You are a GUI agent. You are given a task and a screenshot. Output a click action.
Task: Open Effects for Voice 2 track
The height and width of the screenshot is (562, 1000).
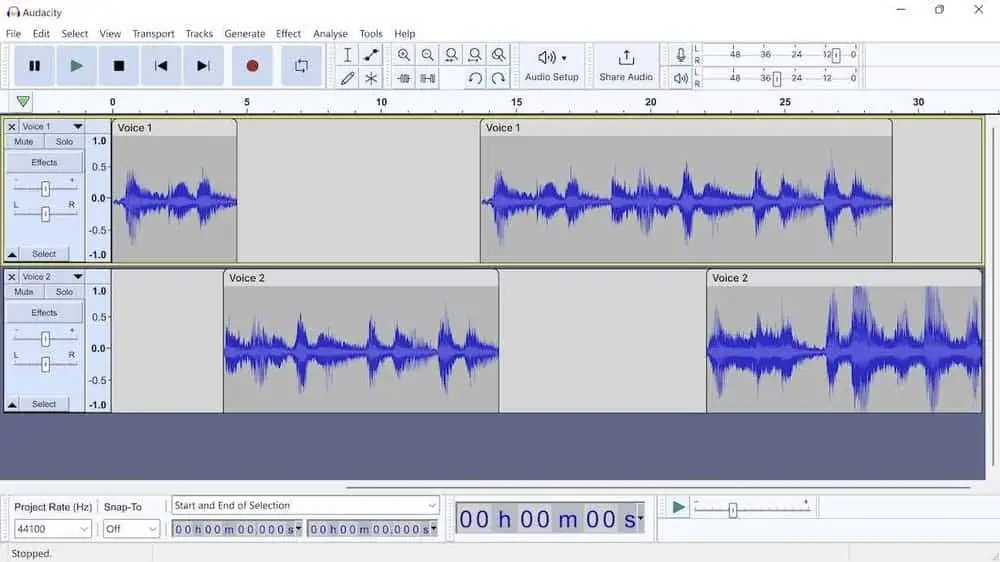pyautogui.click(x=44, y=313)
